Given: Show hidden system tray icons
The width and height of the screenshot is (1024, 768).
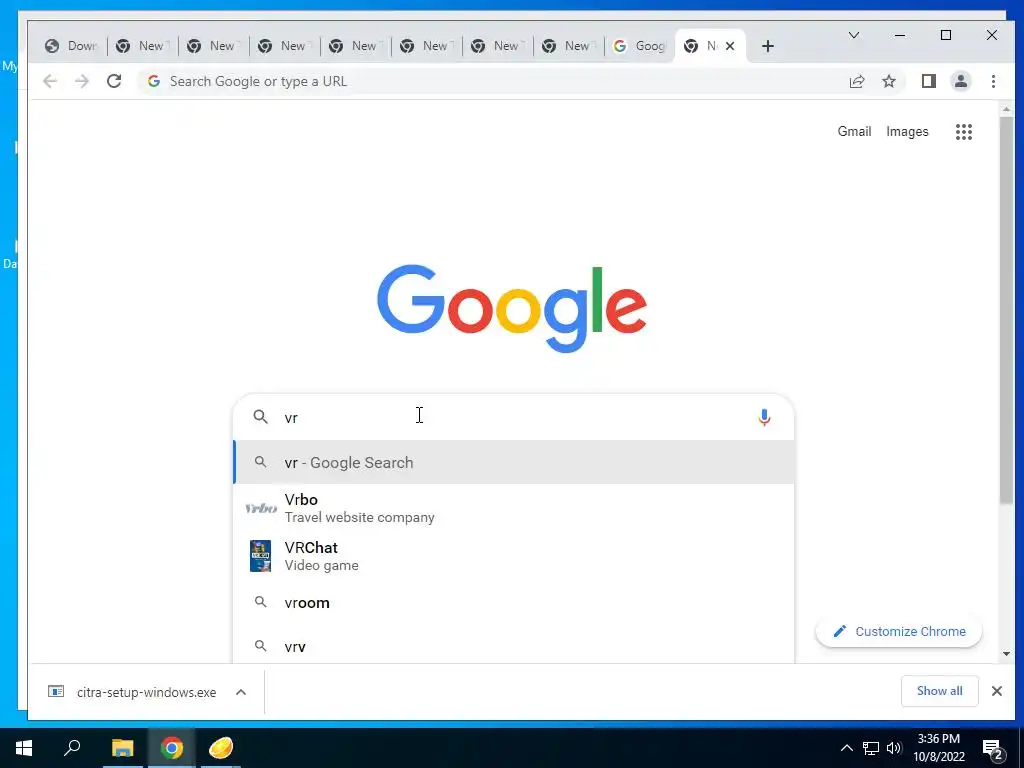Looking at the screenshot, I should point(846,748).
